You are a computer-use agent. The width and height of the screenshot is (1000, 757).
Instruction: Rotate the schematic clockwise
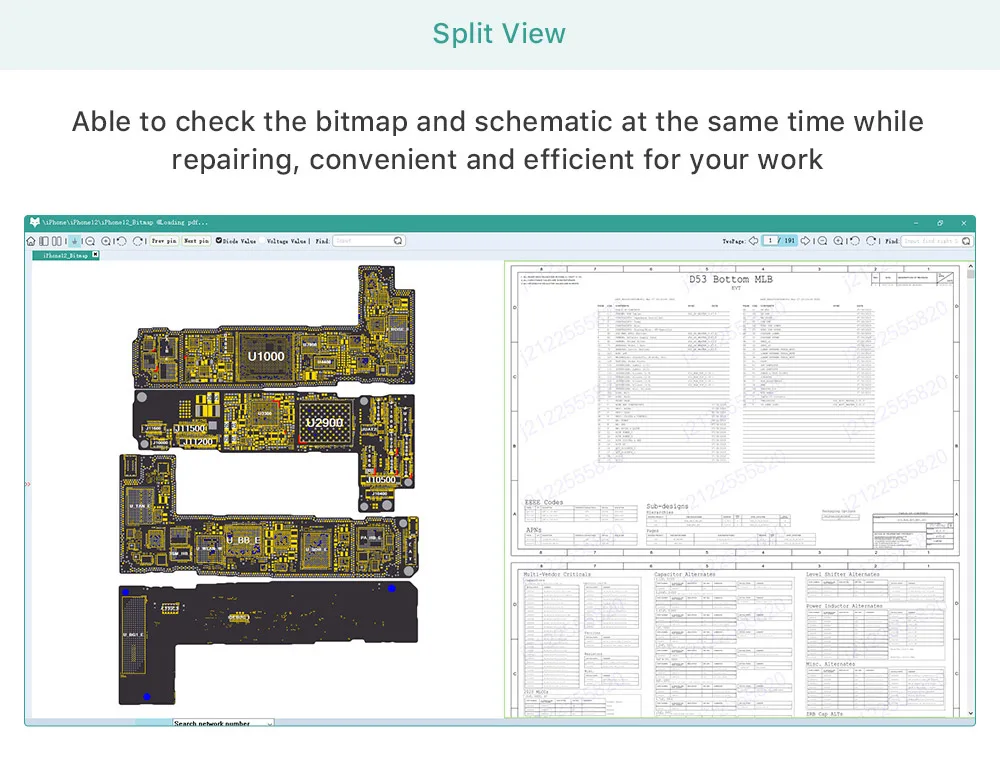tap(871, 241)
